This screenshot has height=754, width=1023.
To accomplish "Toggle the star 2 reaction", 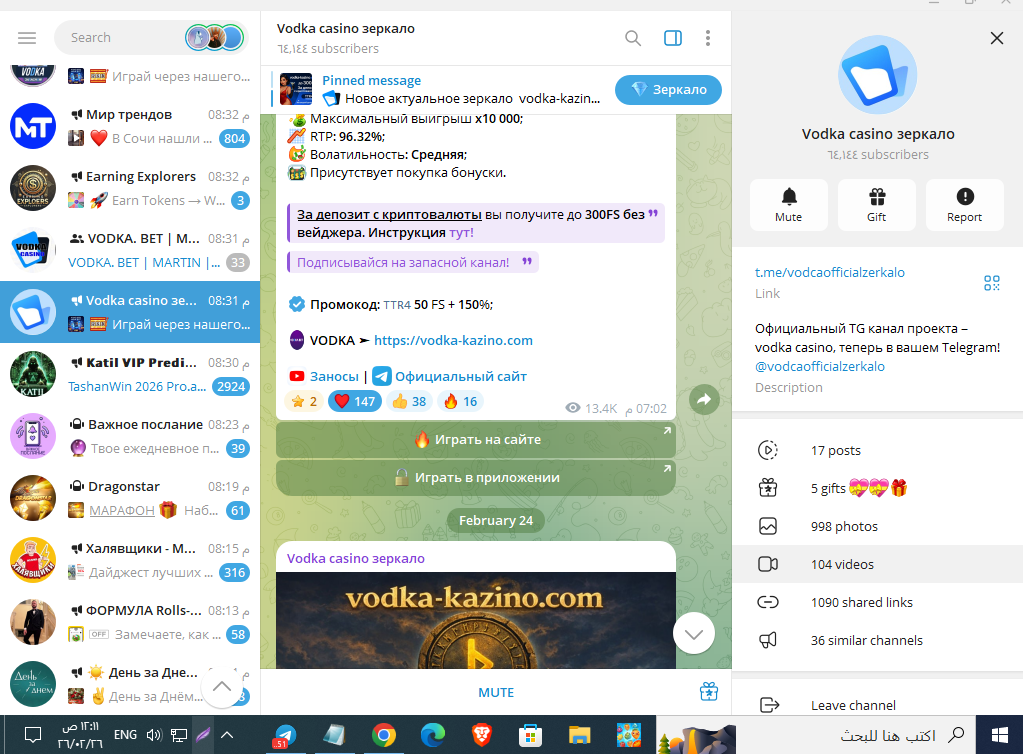I will [304, 401].
